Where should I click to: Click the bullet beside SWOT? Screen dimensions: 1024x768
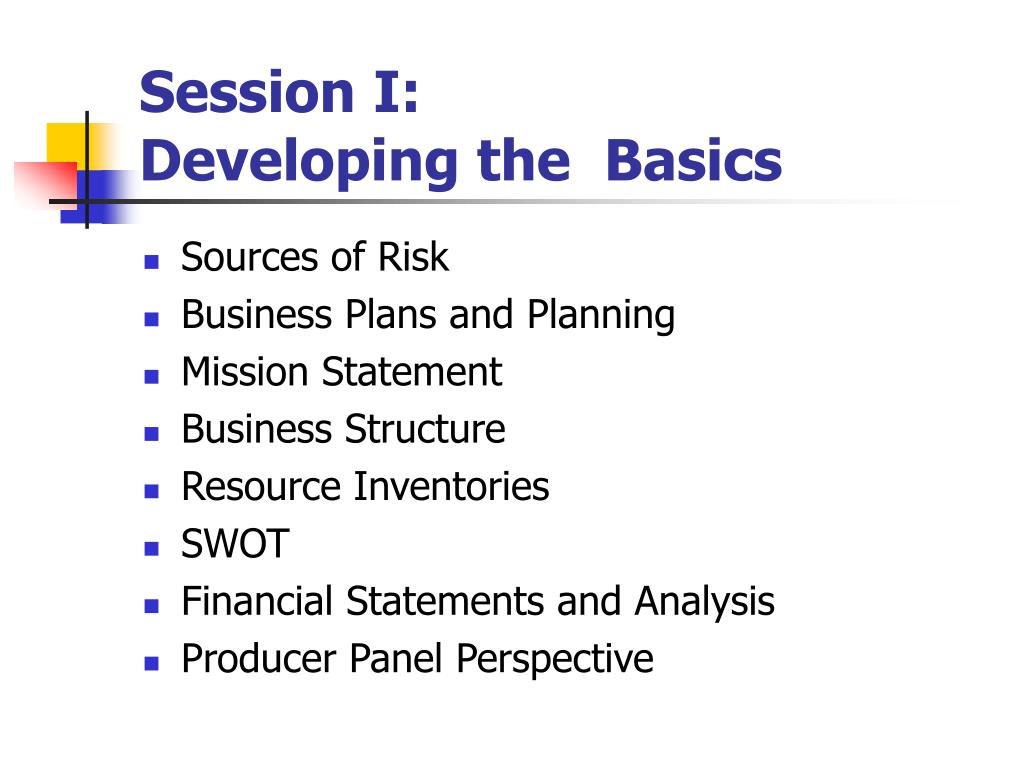[152, 549]
